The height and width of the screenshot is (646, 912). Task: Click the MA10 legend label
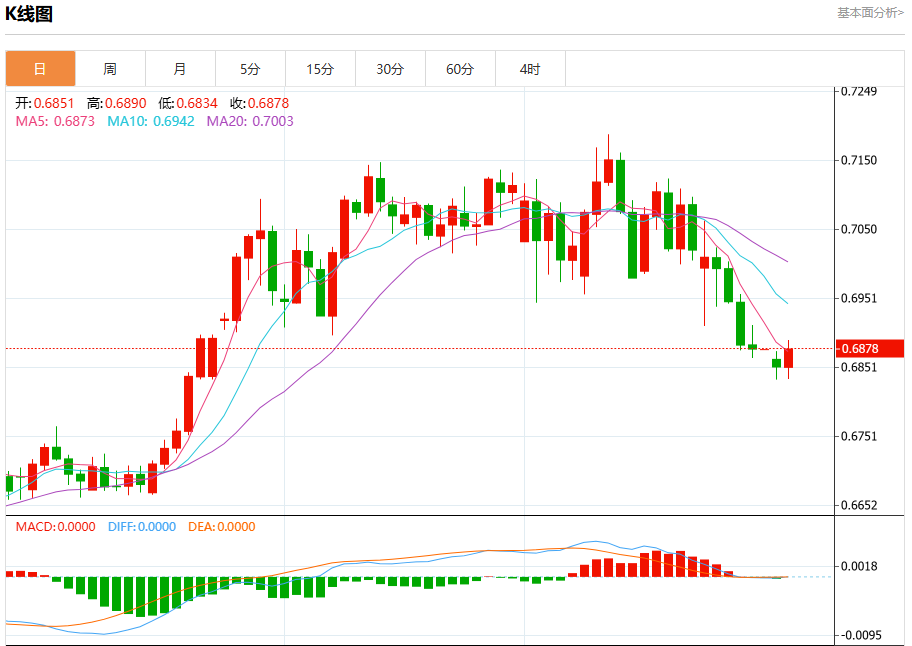click(151, 121)
